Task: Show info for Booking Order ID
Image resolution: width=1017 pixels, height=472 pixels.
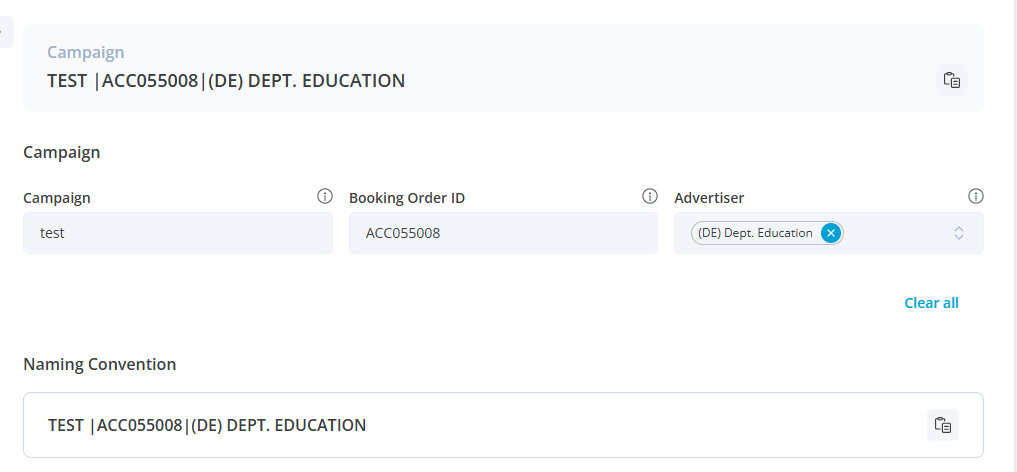Action: point(650,196)
